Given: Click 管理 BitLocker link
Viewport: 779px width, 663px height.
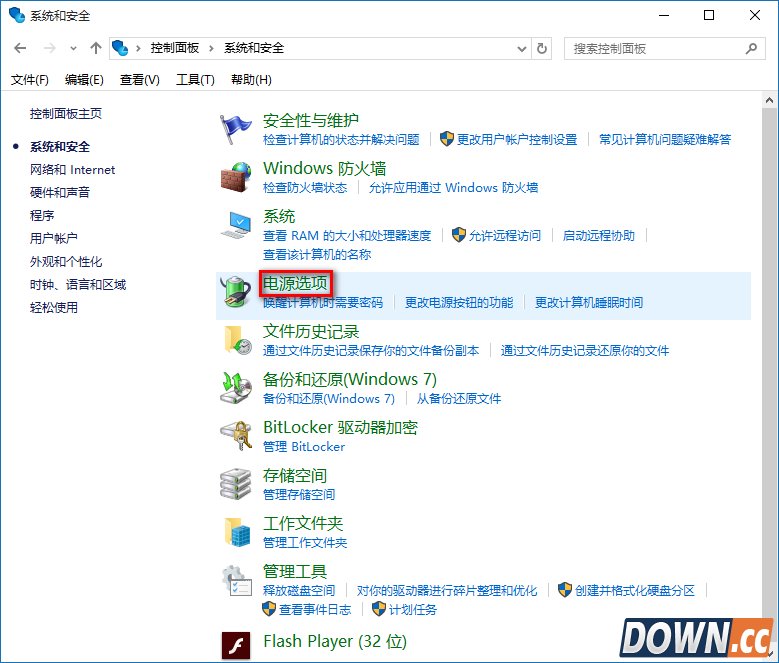Looking at the screenshot, I should [304, 446].
